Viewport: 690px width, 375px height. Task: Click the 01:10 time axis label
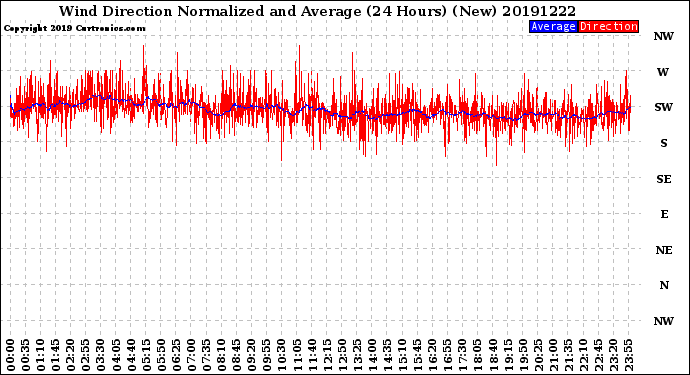41,355
